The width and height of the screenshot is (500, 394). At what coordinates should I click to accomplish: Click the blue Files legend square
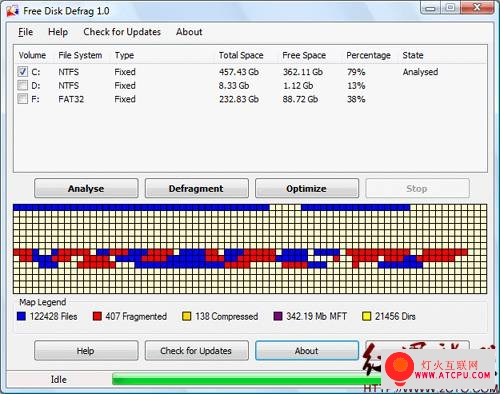[x=21, y=316]
